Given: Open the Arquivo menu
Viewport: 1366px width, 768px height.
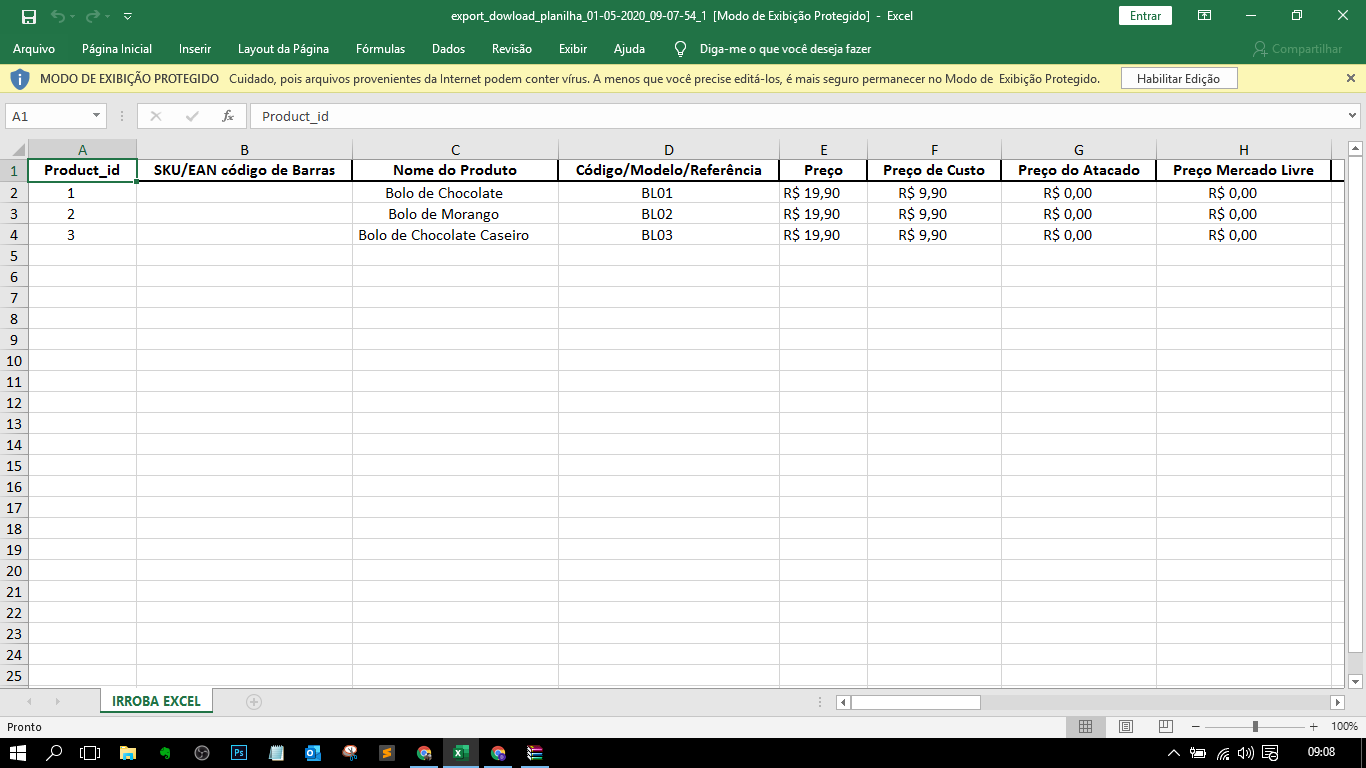Looking at the screenshot, I should [34, 48].
